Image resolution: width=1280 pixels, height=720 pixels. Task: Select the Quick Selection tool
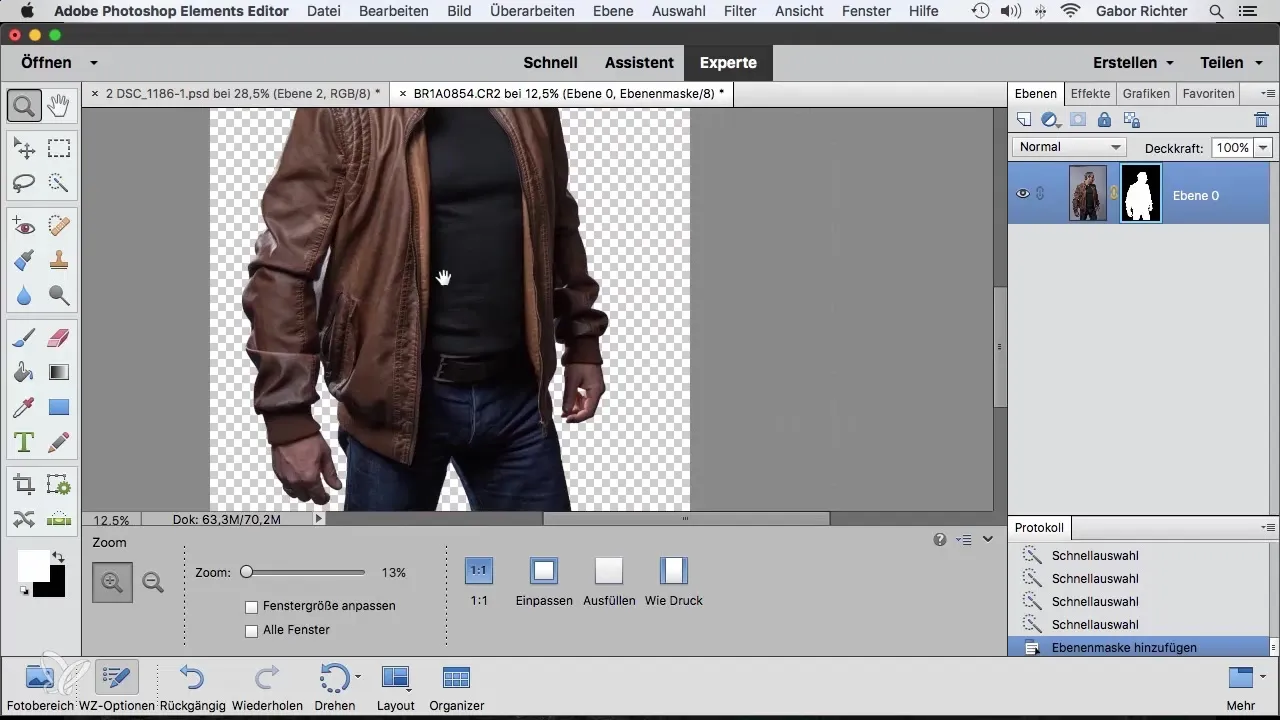tap(59, 183)
